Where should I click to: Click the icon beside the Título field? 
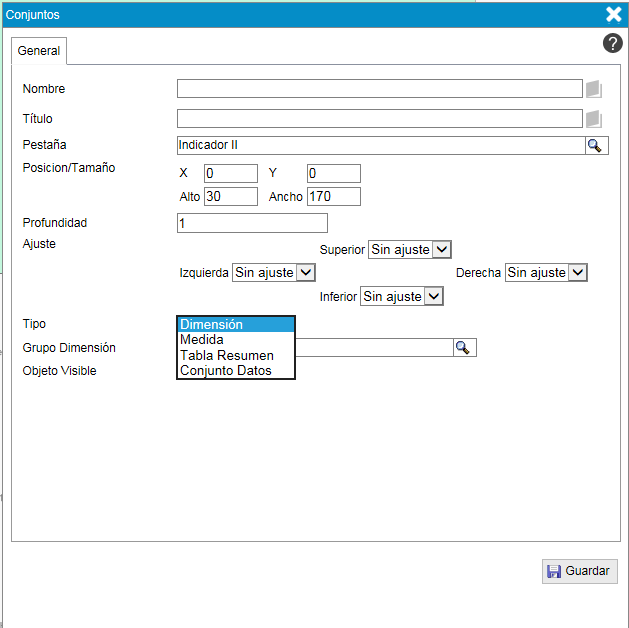(x=594, y=119)
